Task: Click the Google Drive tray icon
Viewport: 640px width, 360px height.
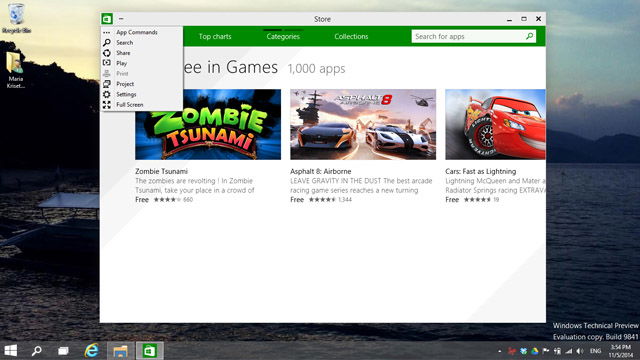Action: (x=534, y=351)
